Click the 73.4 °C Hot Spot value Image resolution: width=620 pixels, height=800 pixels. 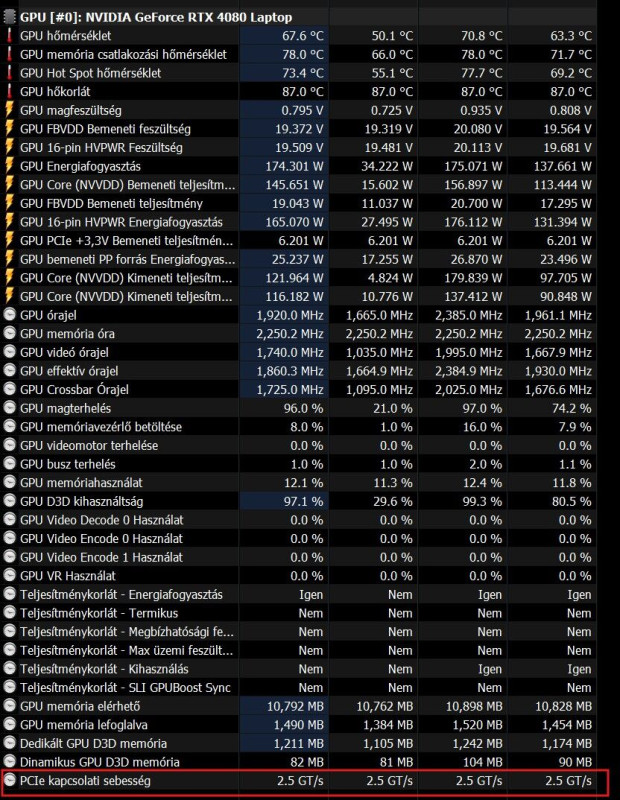click(x=303, y=73)
